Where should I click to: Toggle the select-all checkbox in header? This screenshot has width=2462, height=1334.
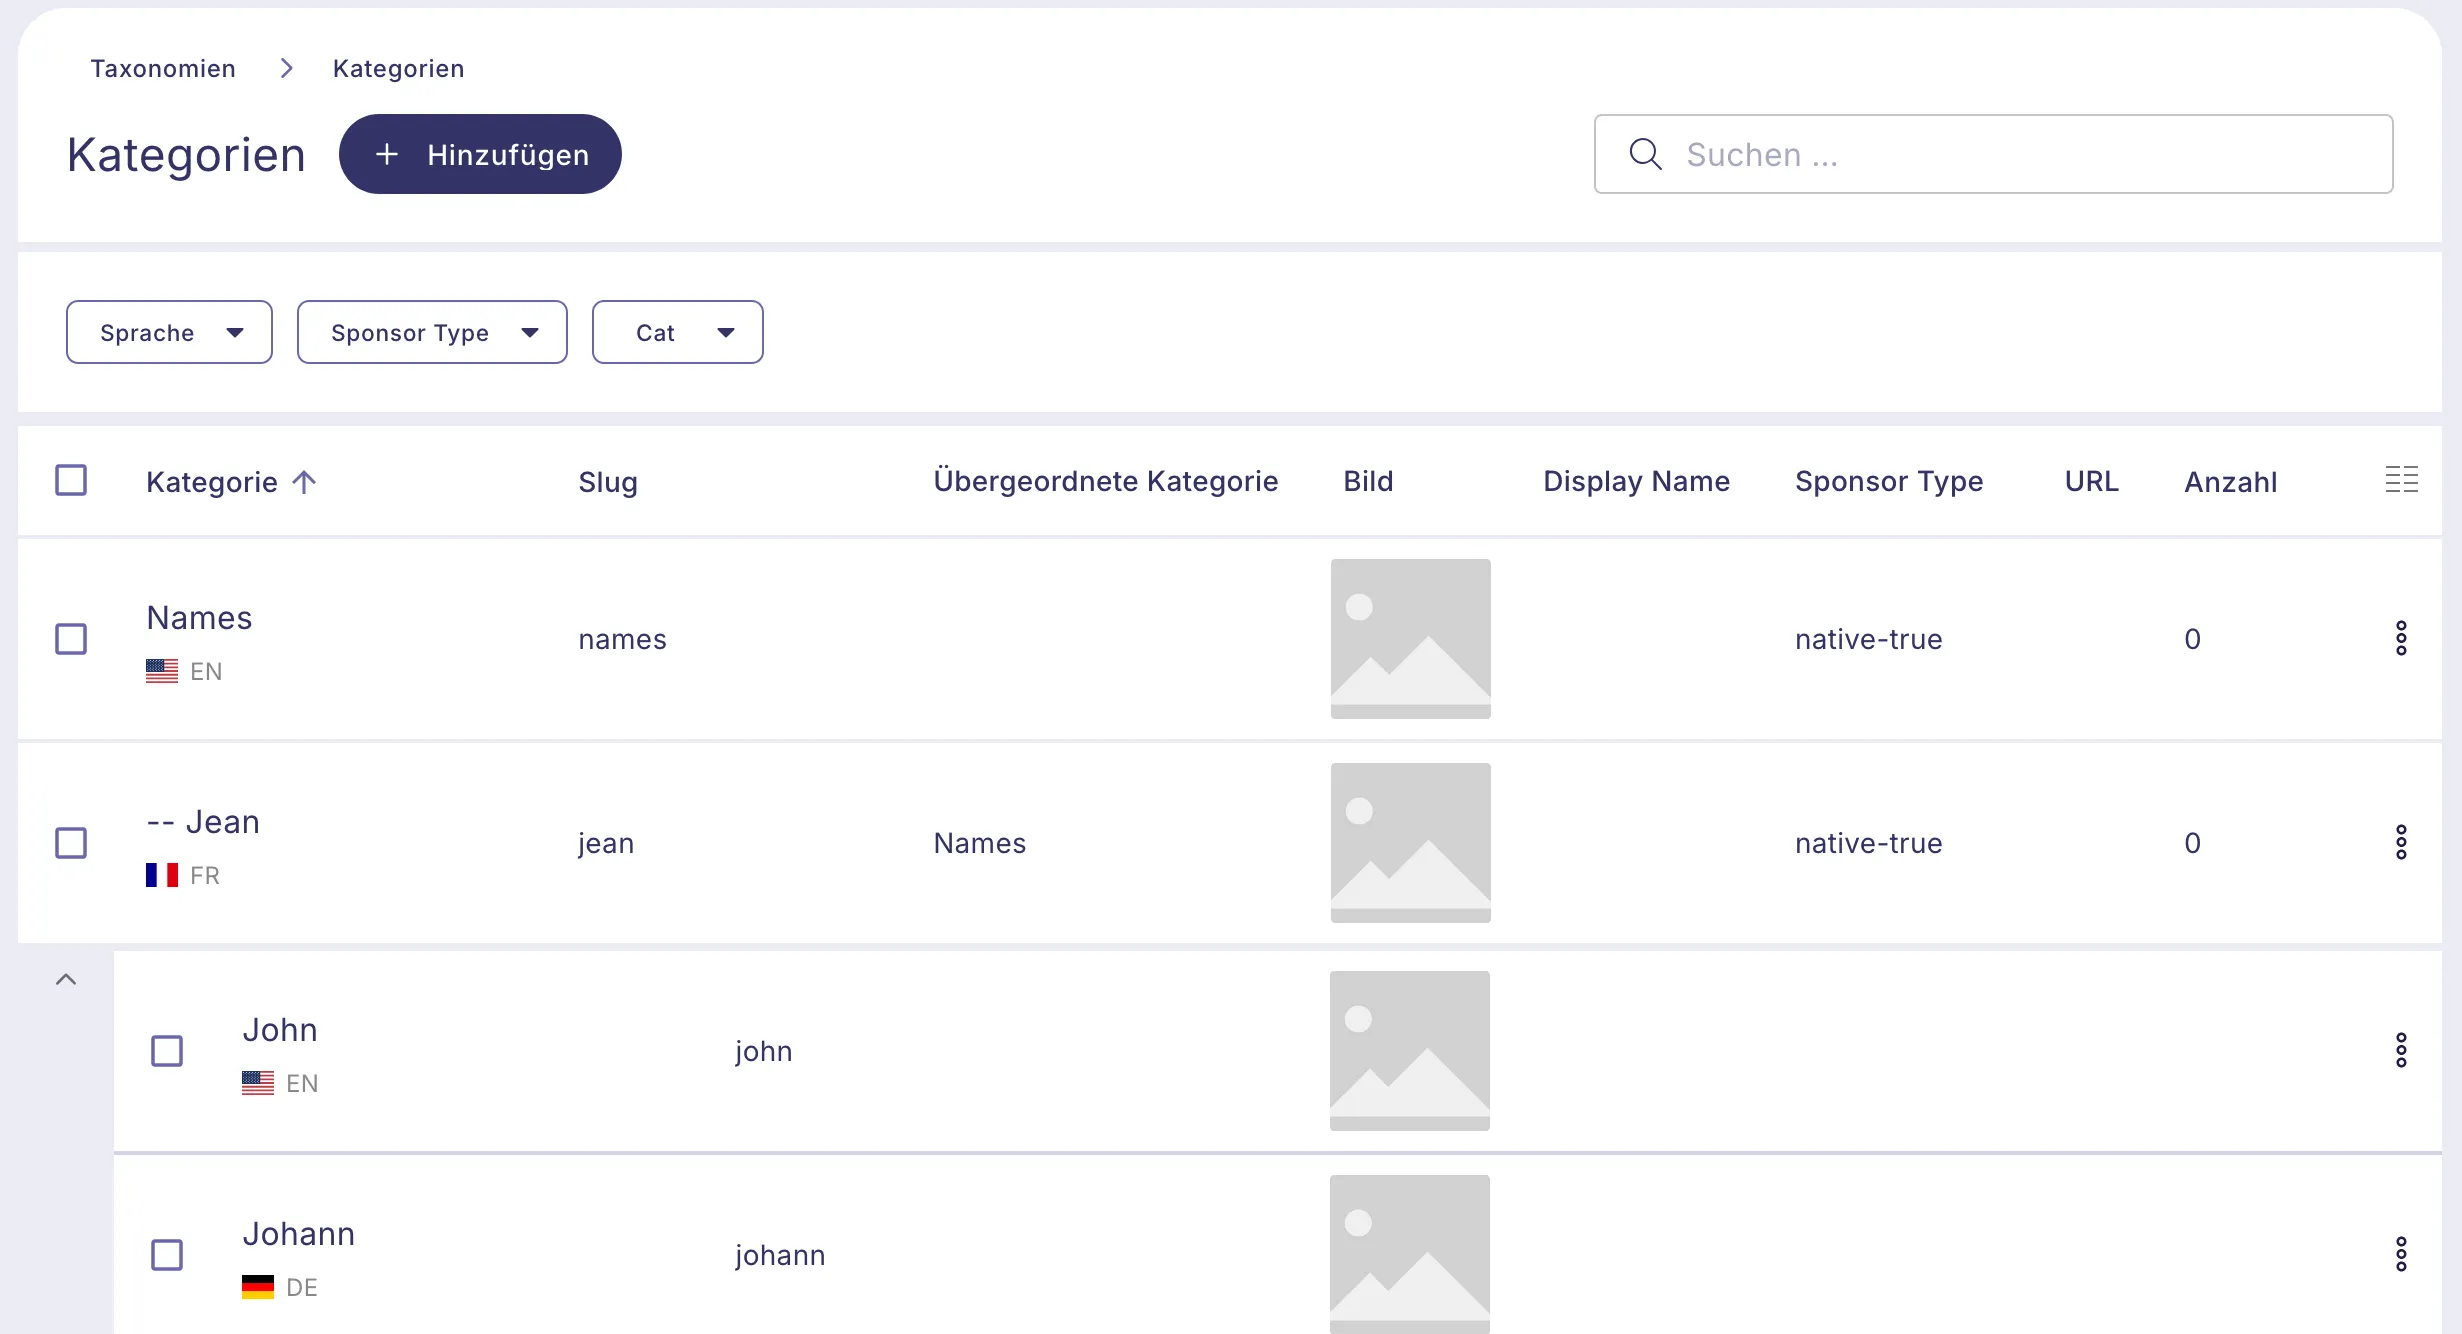71,480
